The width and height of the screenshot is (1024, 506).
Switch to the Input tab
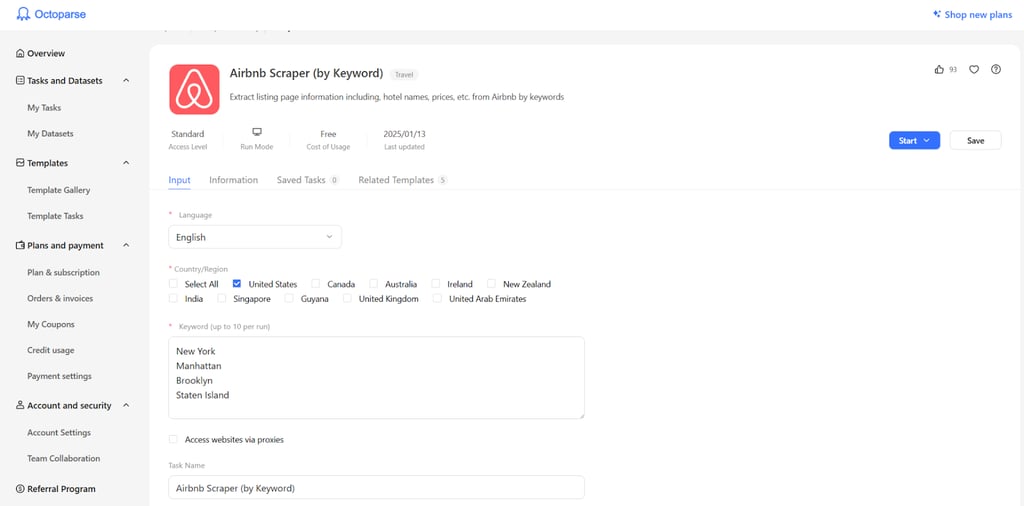pyautogui.click(x=180, y=180)
